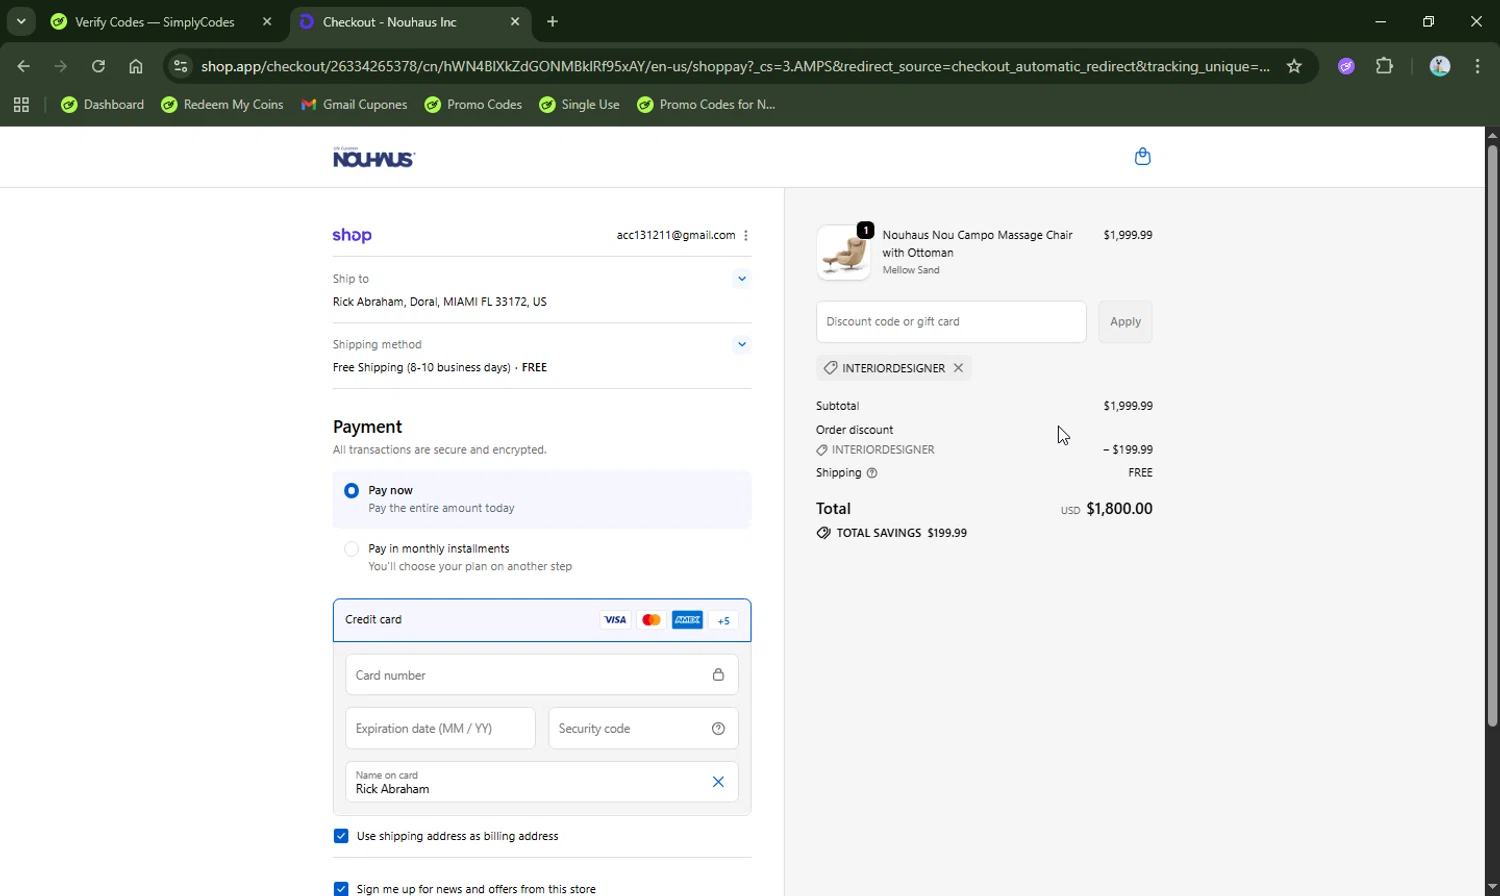Open account options next to acc131211@gmail.com

[746, 236]
